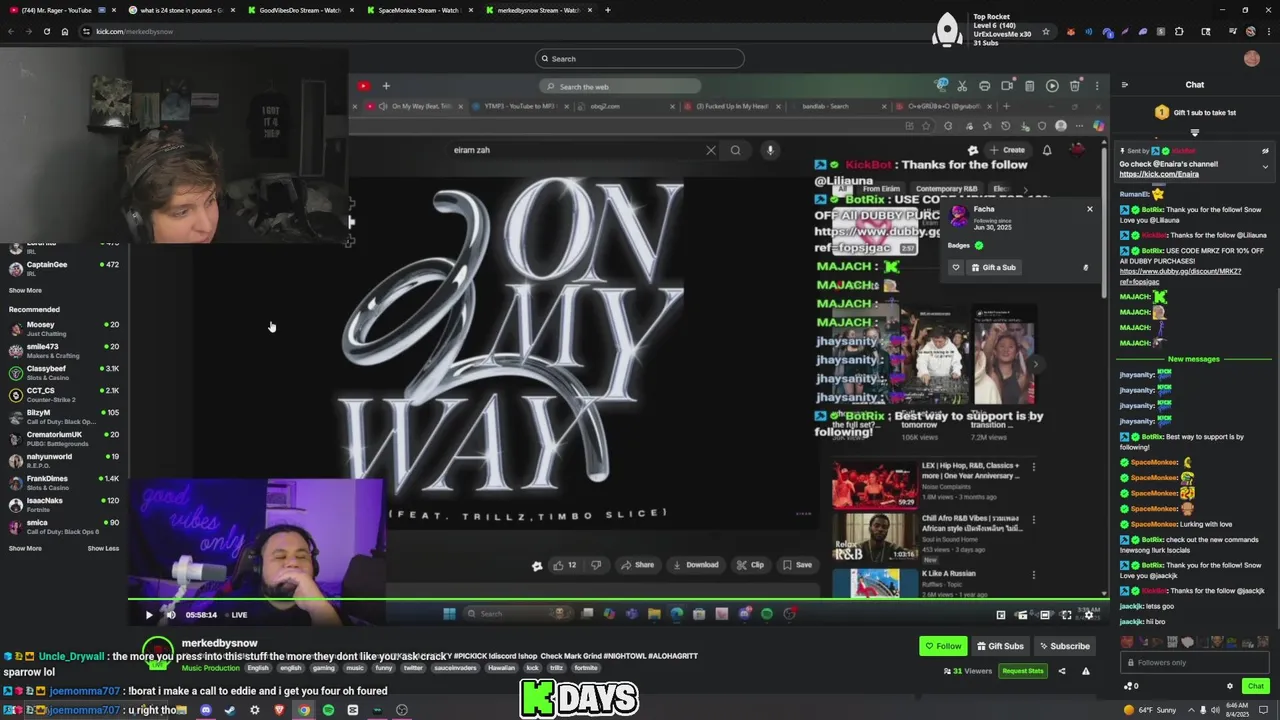The height and width of the screenshot is (720, 1280).
Task: Switch to 24 stone in pounds tab
Action: point(182,10)
